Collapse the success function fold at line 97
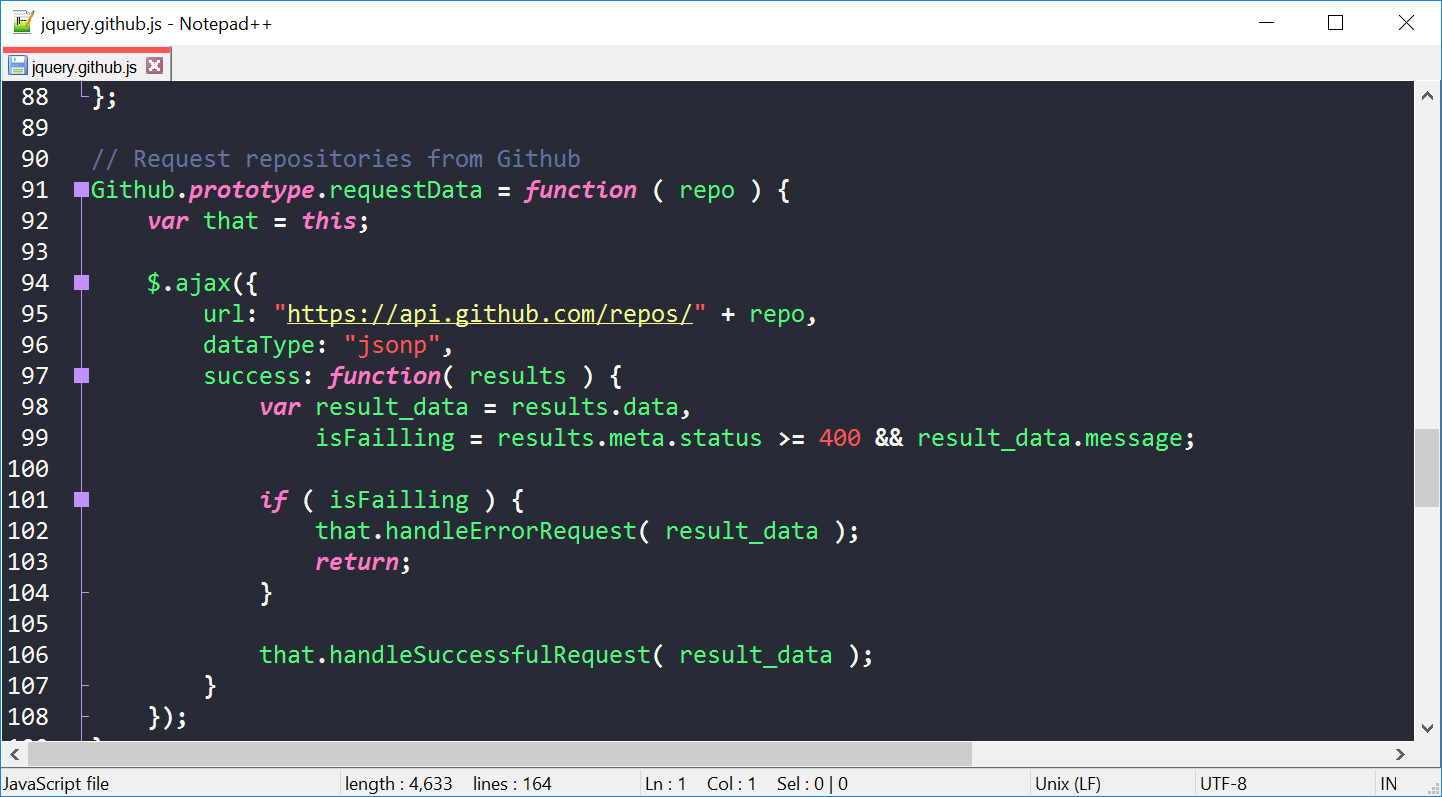 [x=79, y=375]
